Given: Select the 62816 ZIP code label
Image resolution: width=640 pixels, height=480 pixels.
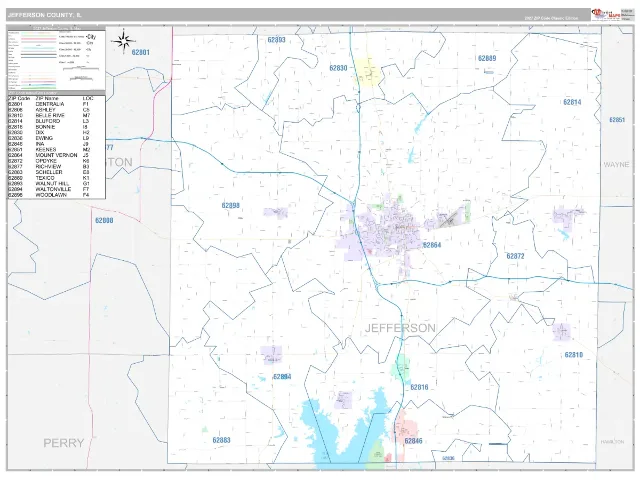Looking at the screenshot, I should [x=419, y=387].
